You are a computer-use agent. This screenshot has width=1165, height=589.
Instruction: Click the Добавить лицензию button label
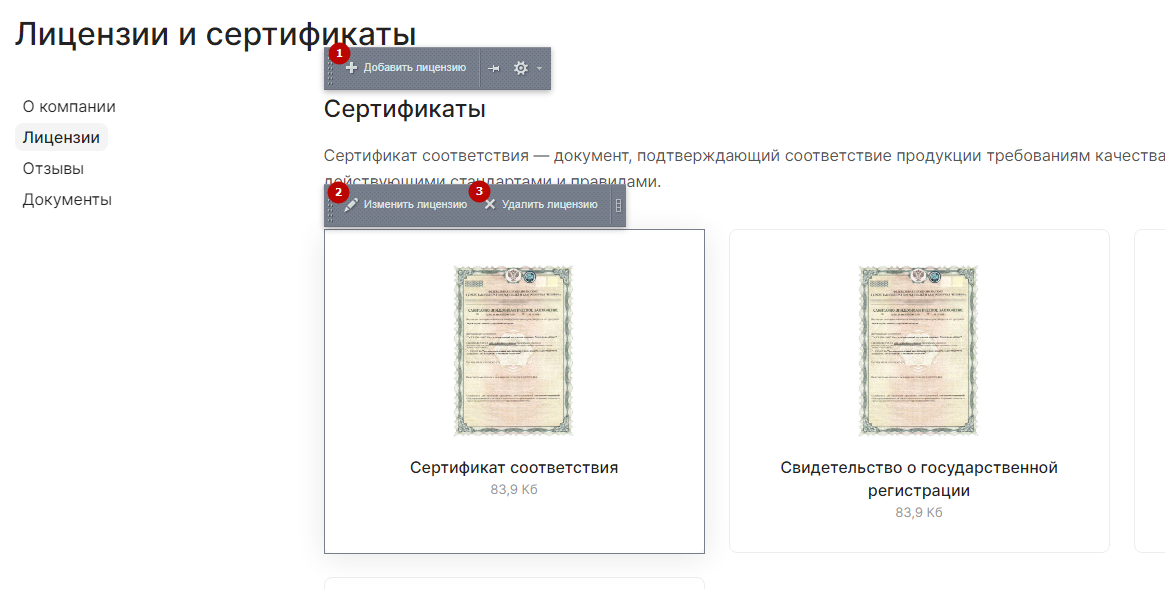(415, 68)
